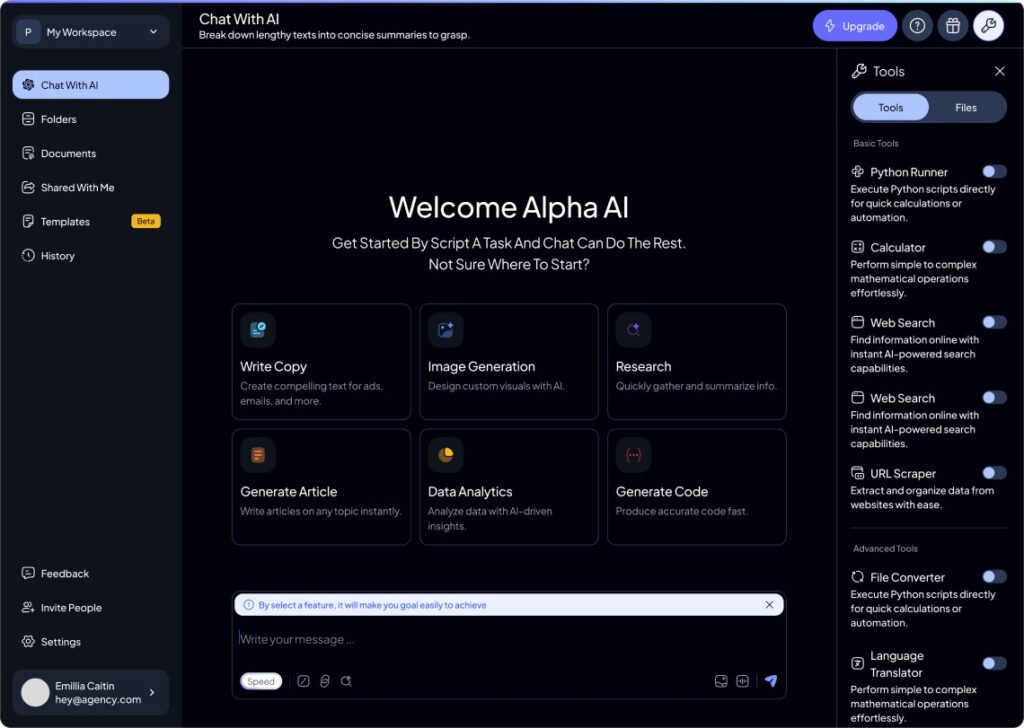This screenshot has height=728, width=1024.
Task: Click the Data Analytics pie chart icon
Action: [445, 455]
